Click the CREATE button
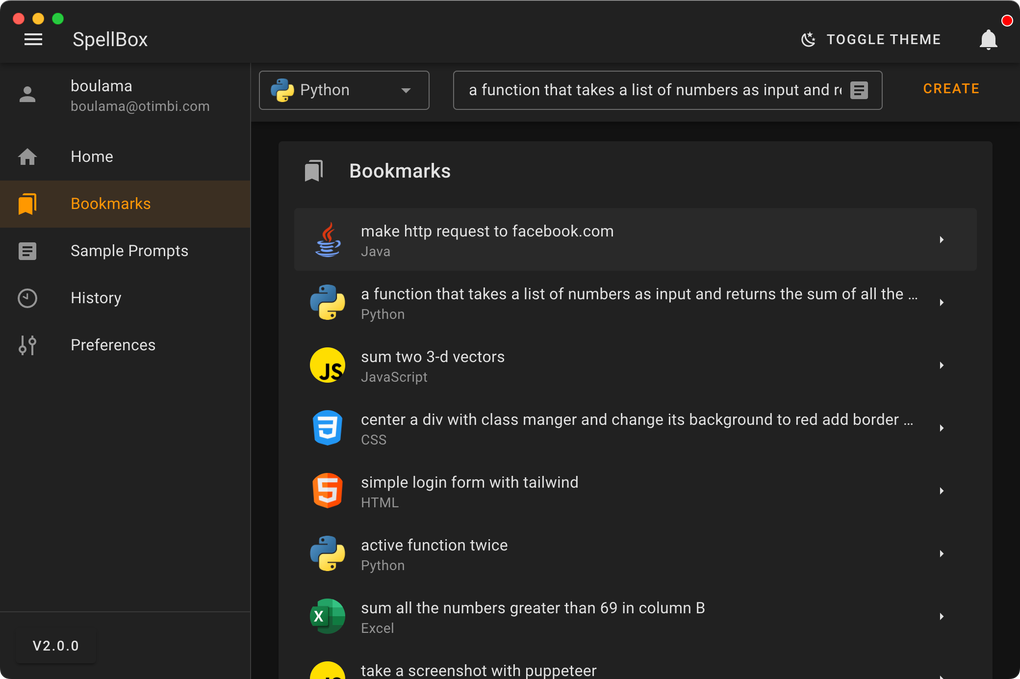The width and height of the screenshot is (1020, 679). coord(951,89)
